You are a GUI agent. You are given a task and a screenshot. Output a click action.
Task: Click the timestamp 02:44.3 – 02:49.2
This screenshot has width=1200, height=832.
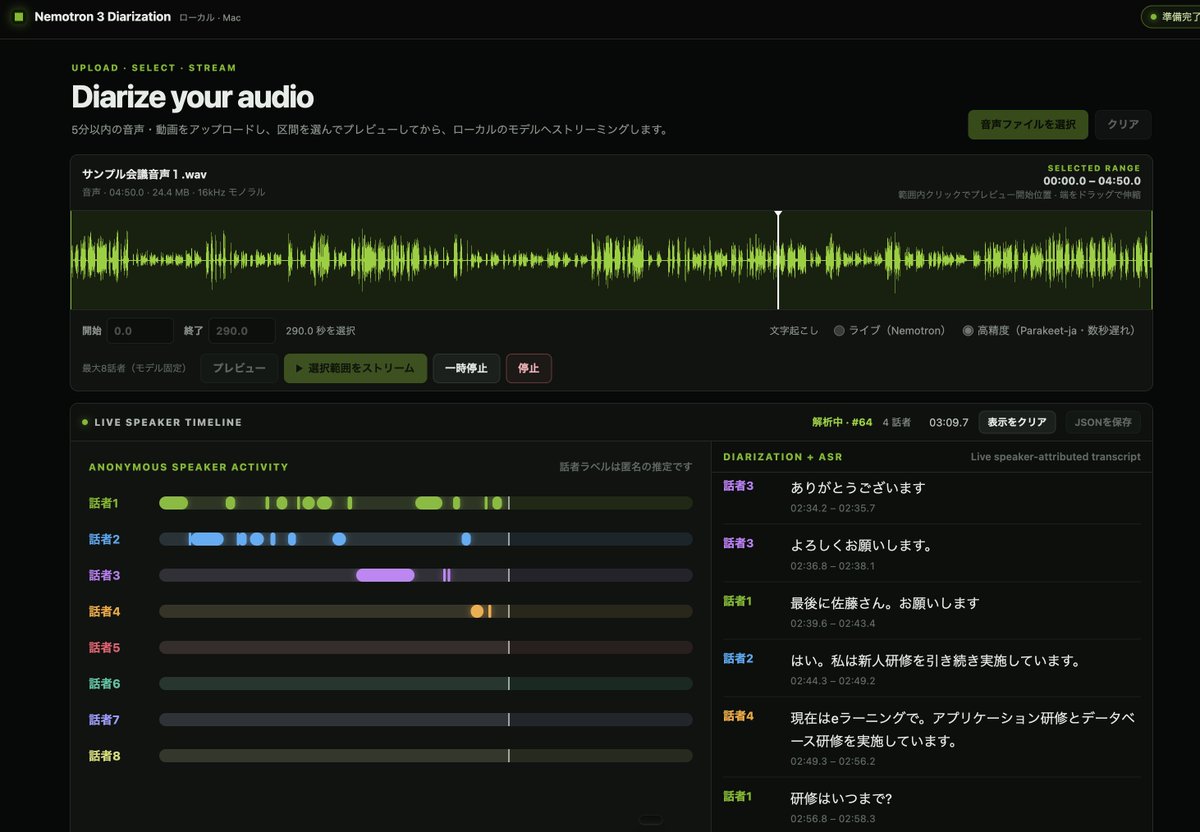click(832, 681)
